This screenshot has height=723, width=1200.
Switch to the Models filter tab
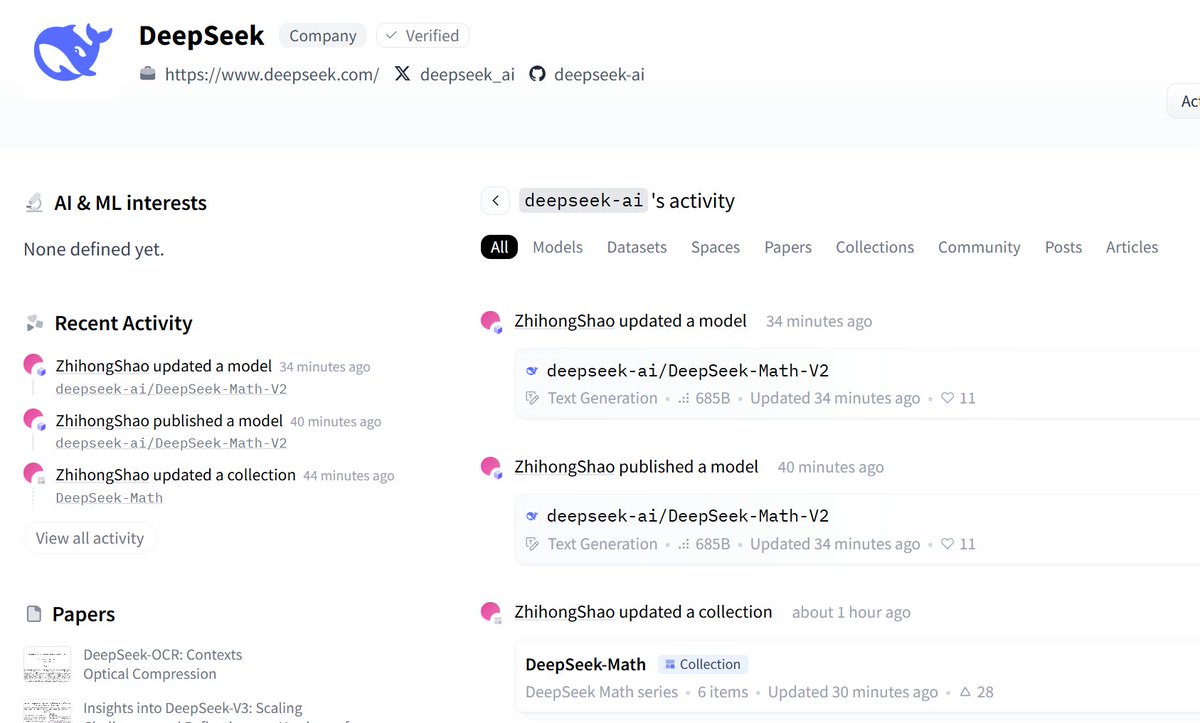click(557, 247)
